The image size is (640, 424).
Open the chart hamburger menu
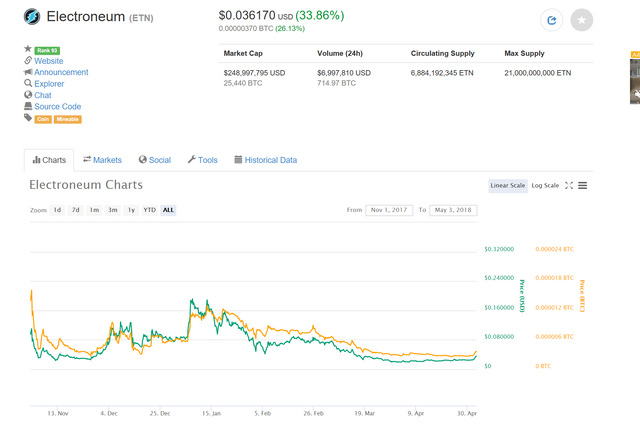582,186
